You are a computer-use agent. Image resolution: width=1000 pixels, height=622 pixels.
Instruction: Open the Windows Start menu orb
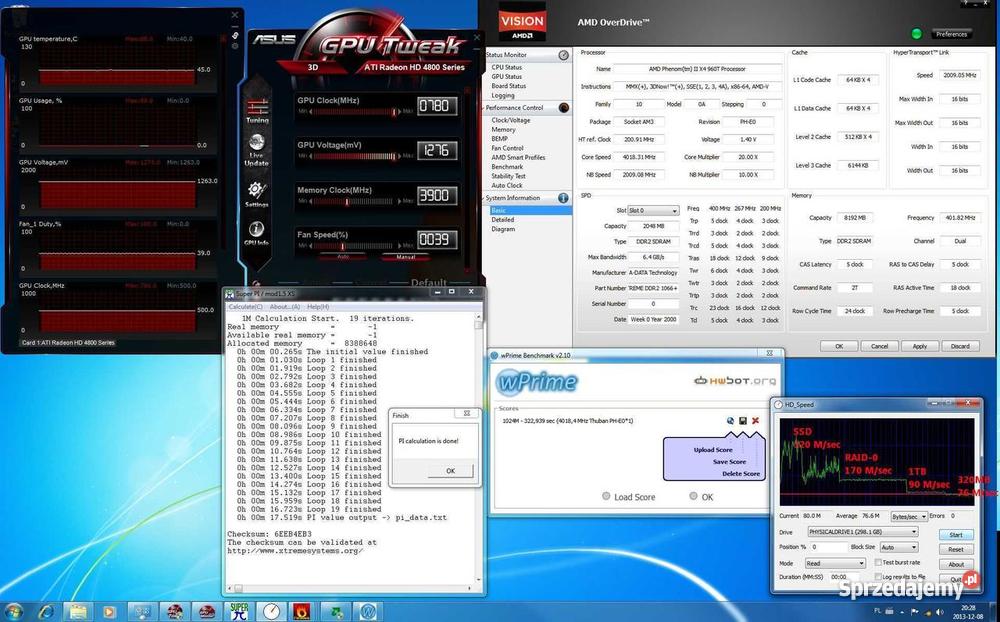pos(13,612)
